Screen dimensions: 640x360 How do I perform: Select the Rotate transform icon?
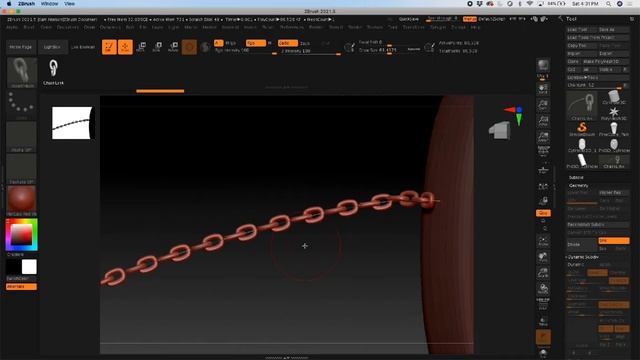click(x=173, y=47)
